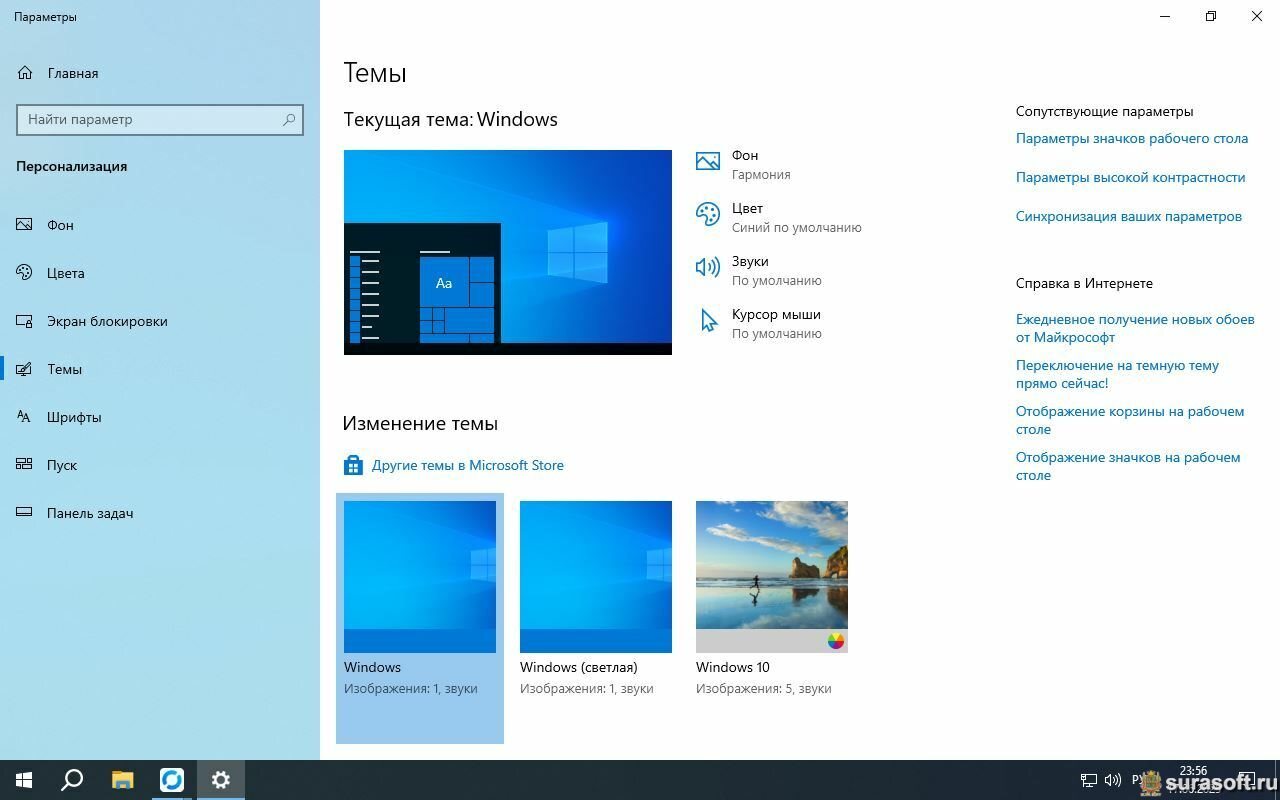
Task: Open Параметры значков рабочего стола
Action: click(x=1132, y=139)
